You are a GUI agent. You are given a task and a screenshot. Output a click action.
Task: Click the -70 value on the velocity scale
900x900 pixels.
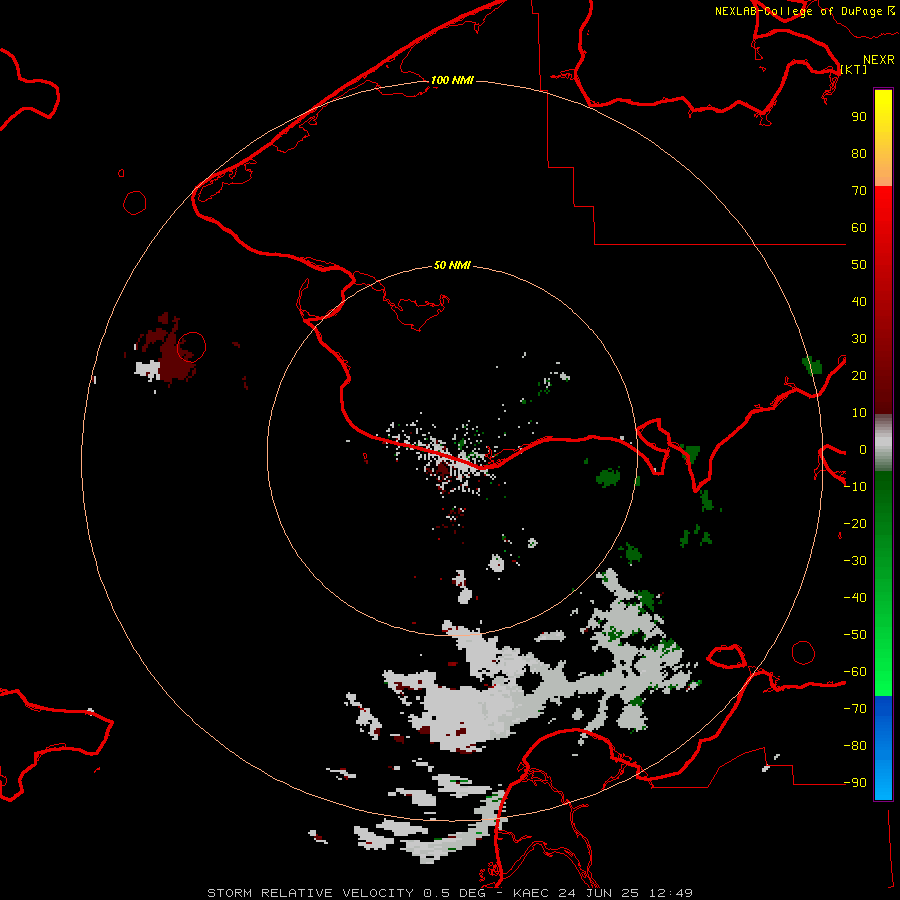(855, 709)
